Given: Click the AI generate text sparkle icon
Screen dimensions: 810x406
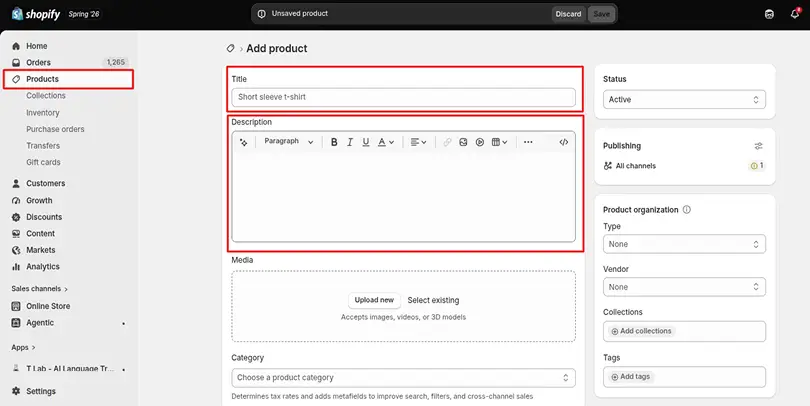Looking at the screenshot, I should pos(244,142).
